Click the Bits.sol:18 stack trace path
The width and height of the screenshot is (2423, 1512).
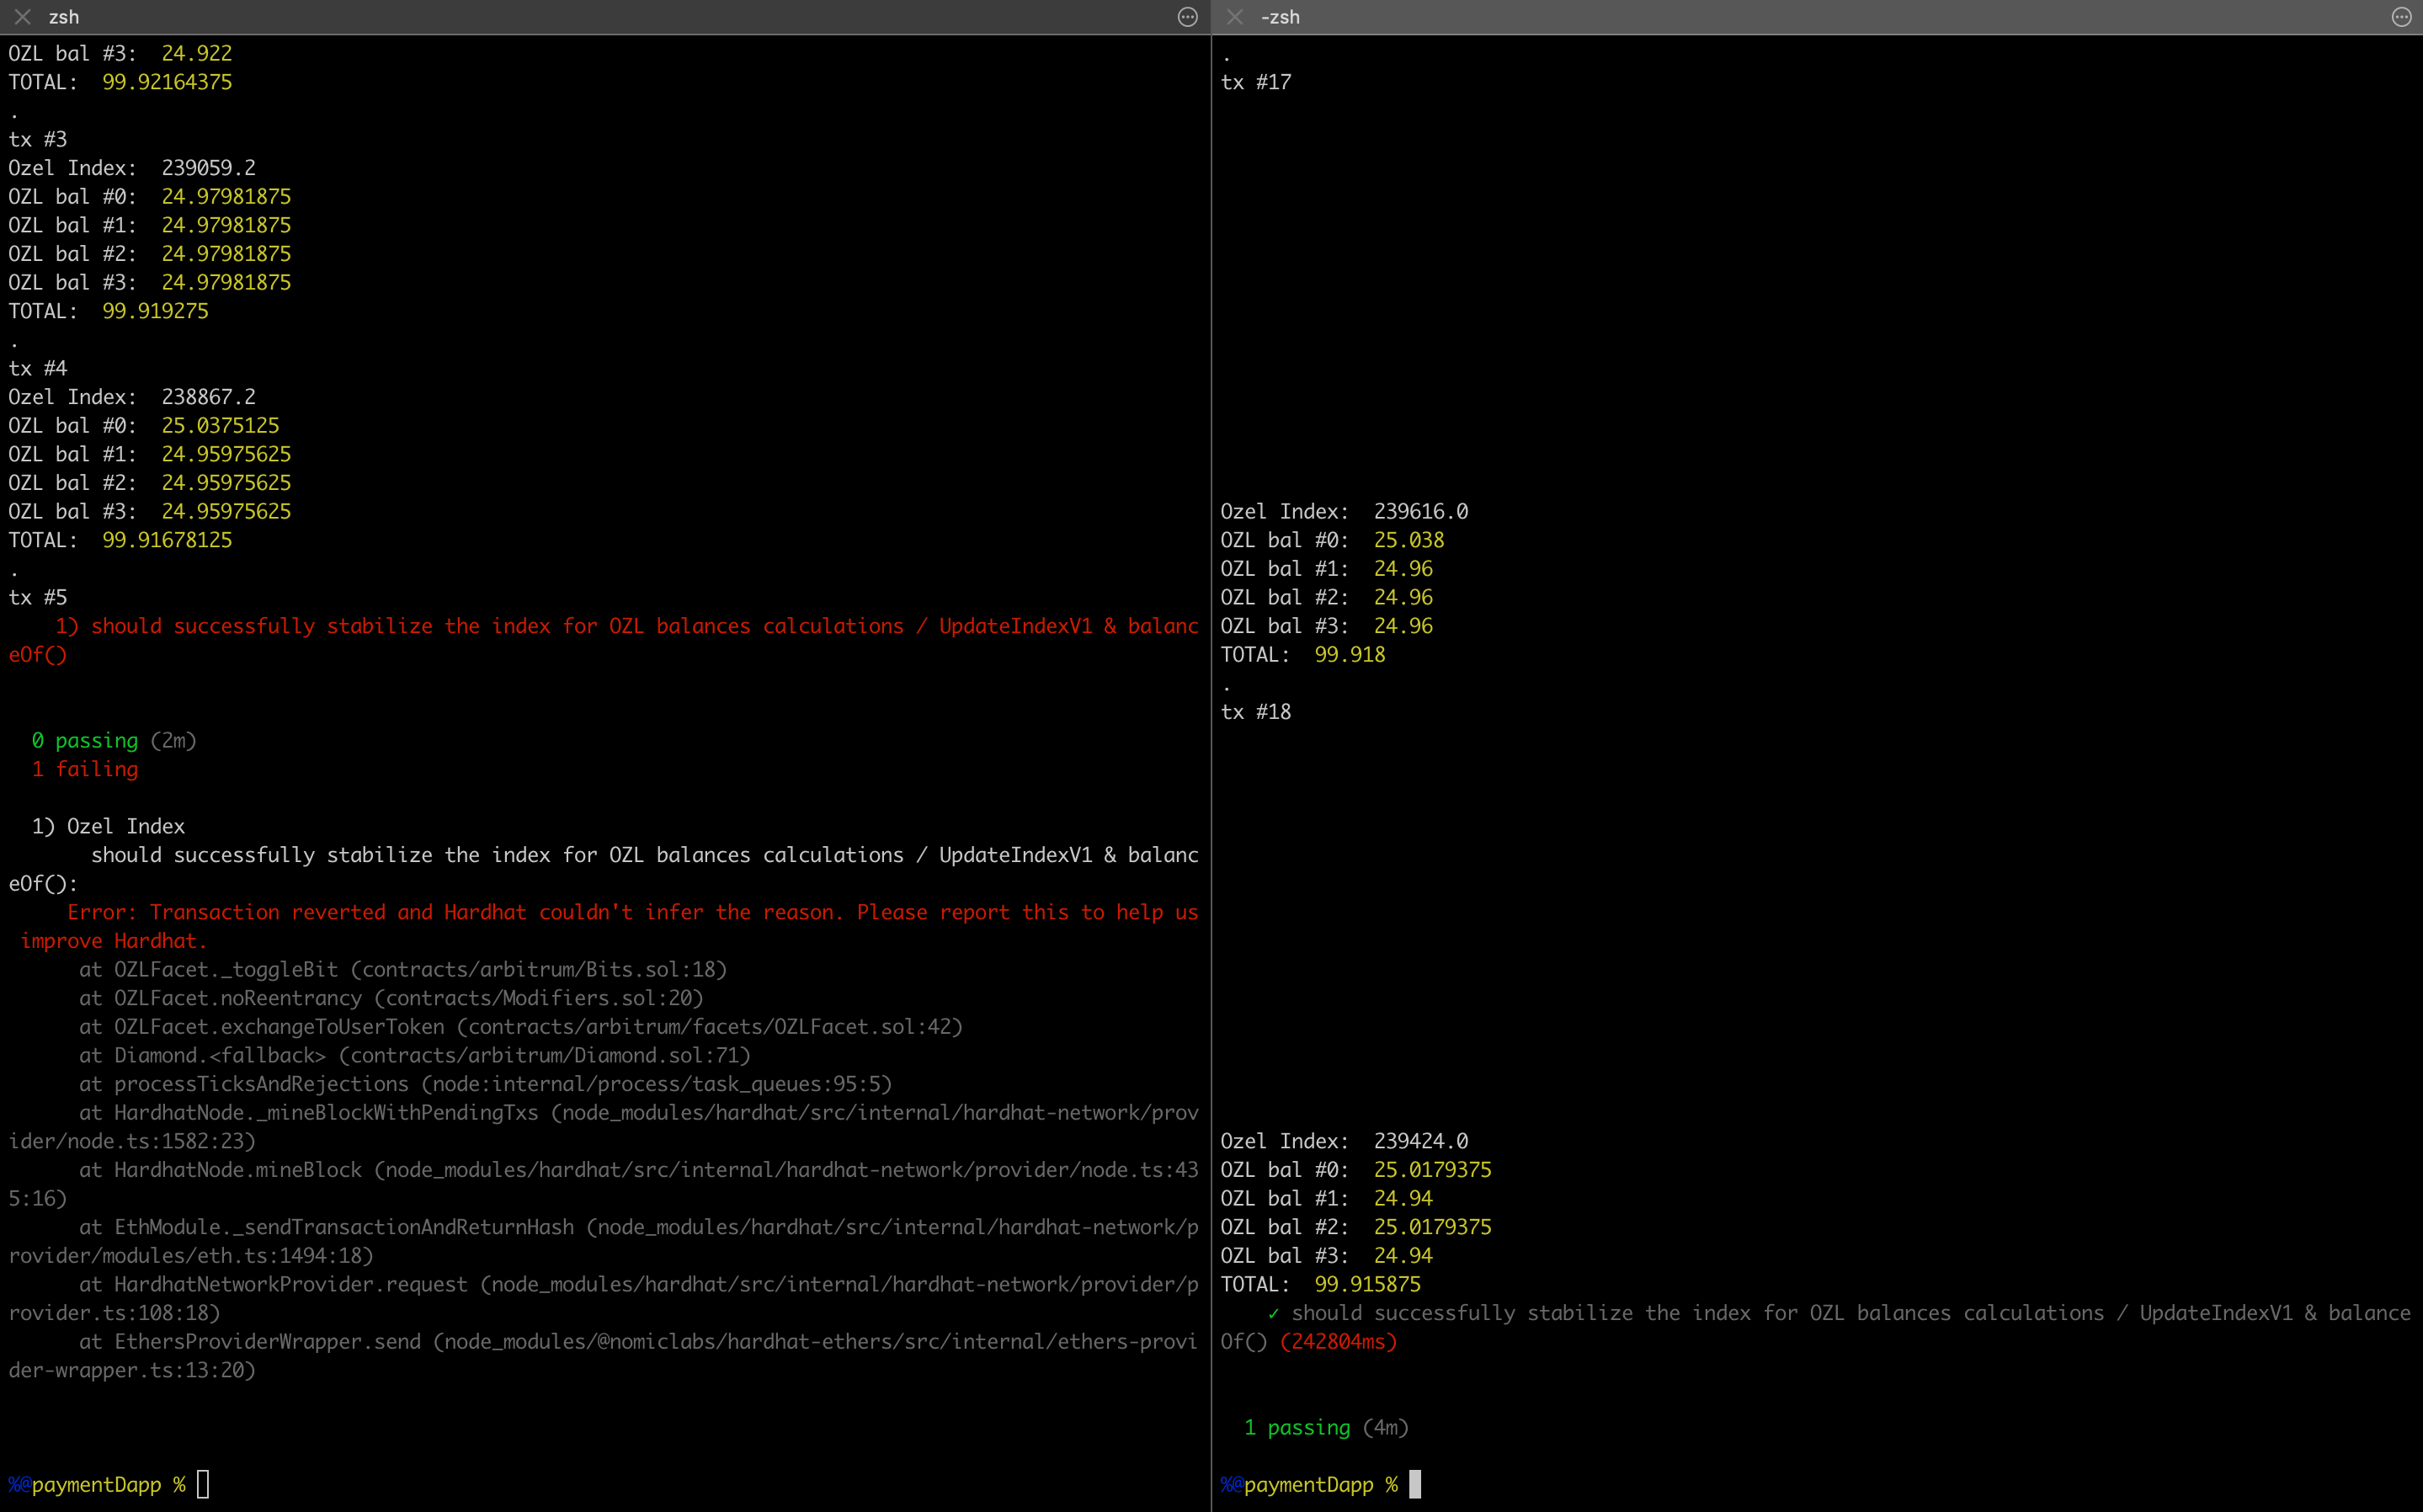coord(538,969)
